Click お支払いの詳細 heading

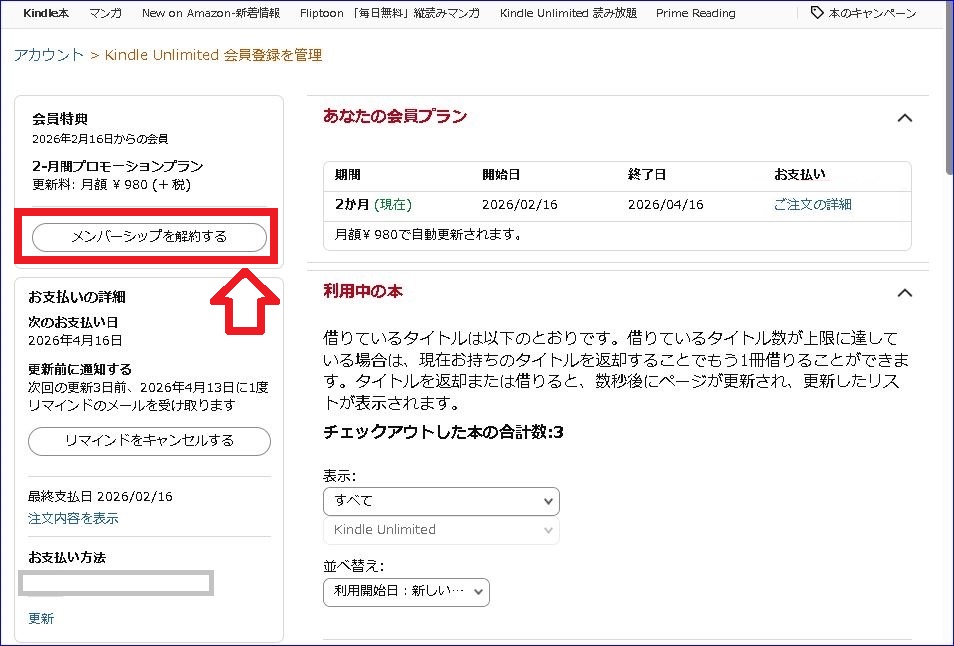(x=77, y=297)
